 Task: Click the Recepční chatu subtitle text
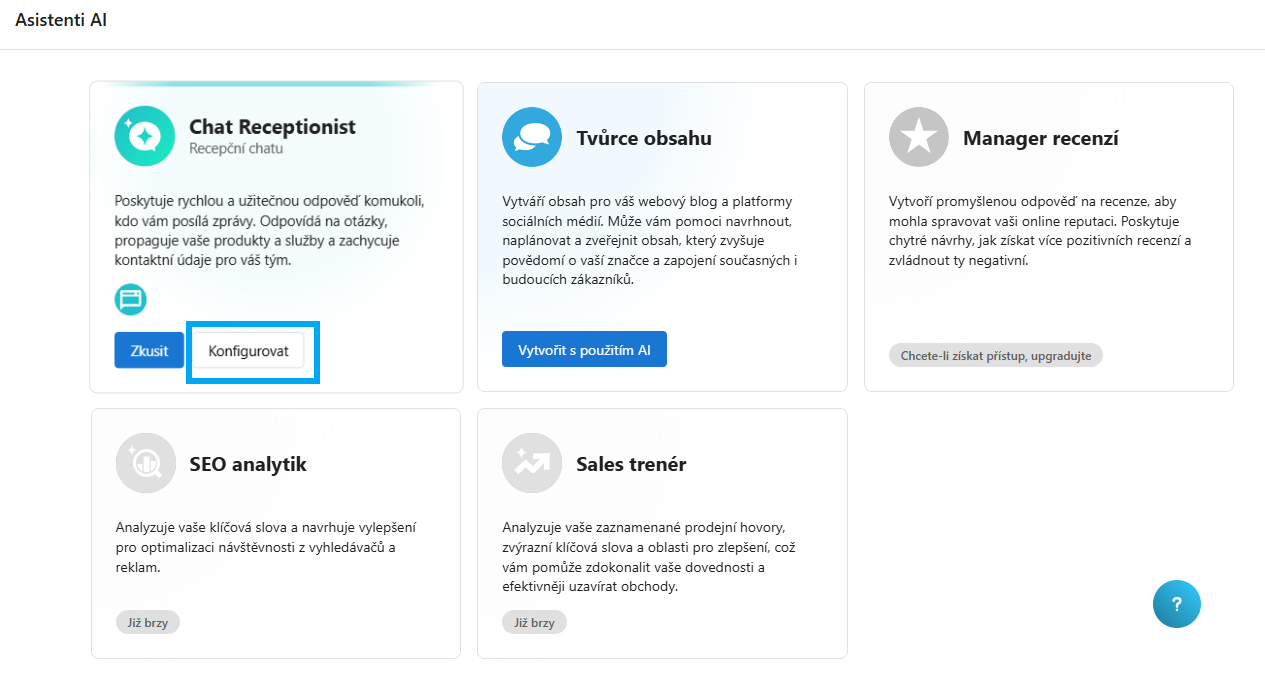[236, 149]
